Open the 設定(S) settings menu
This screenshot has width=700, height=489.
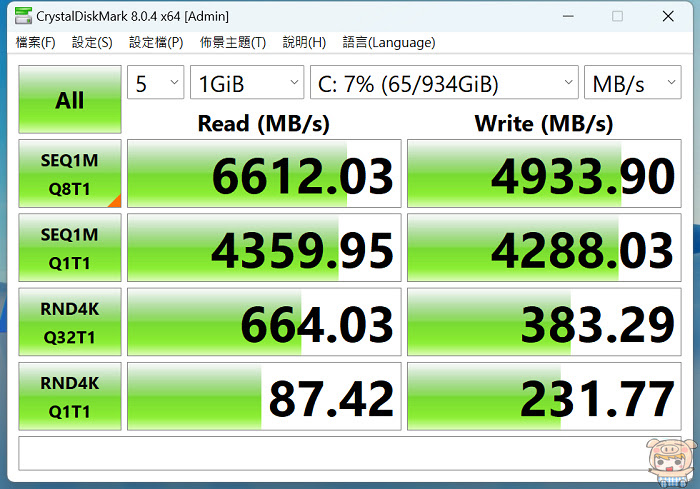92,42
